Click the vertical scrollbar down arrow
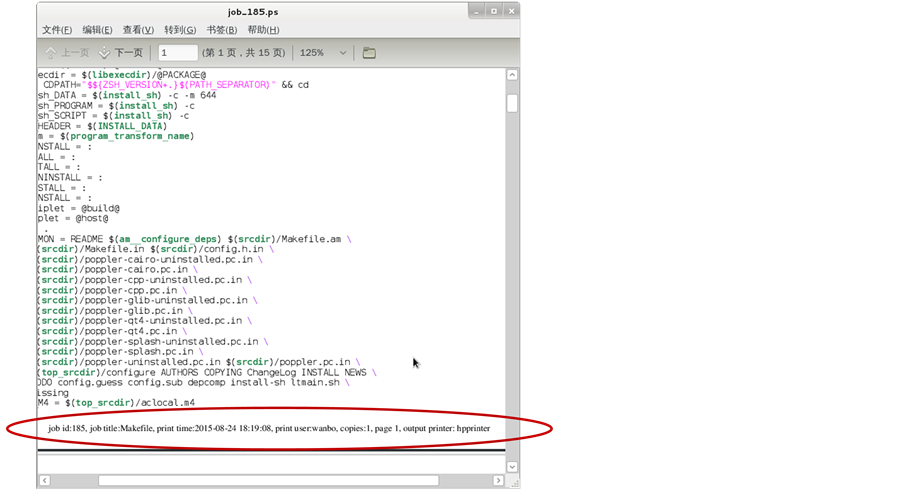The width and height of the screenshot is (903, 494). click(x=512, y=466)
